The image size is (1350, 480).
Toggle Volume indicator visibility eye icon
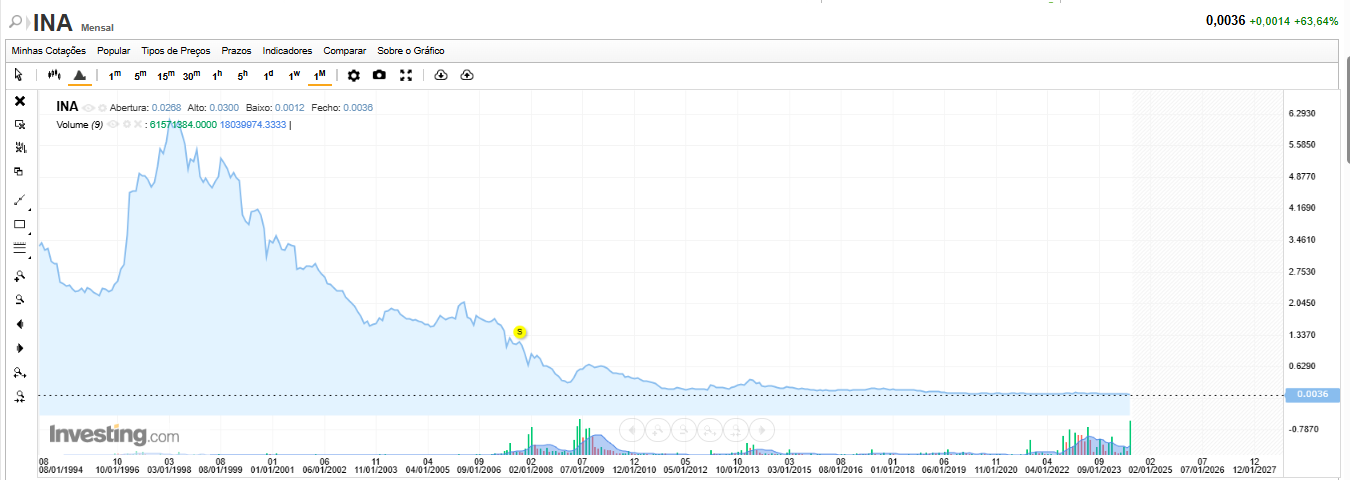click(113, 125)
